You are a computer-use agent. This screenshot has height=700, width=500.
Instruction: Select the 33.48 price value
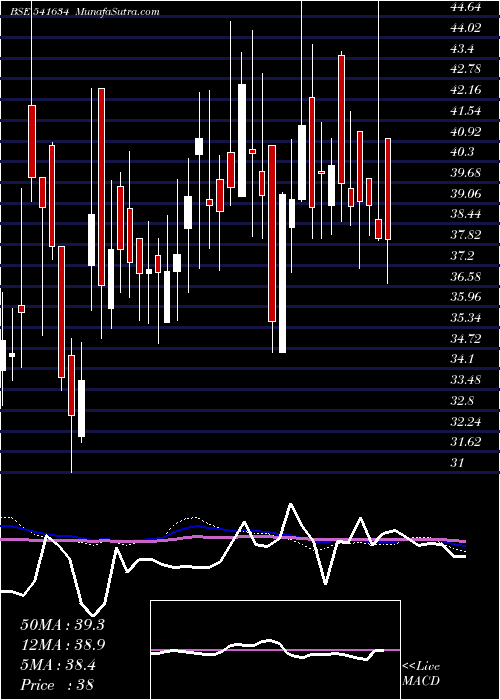(466, 380)
